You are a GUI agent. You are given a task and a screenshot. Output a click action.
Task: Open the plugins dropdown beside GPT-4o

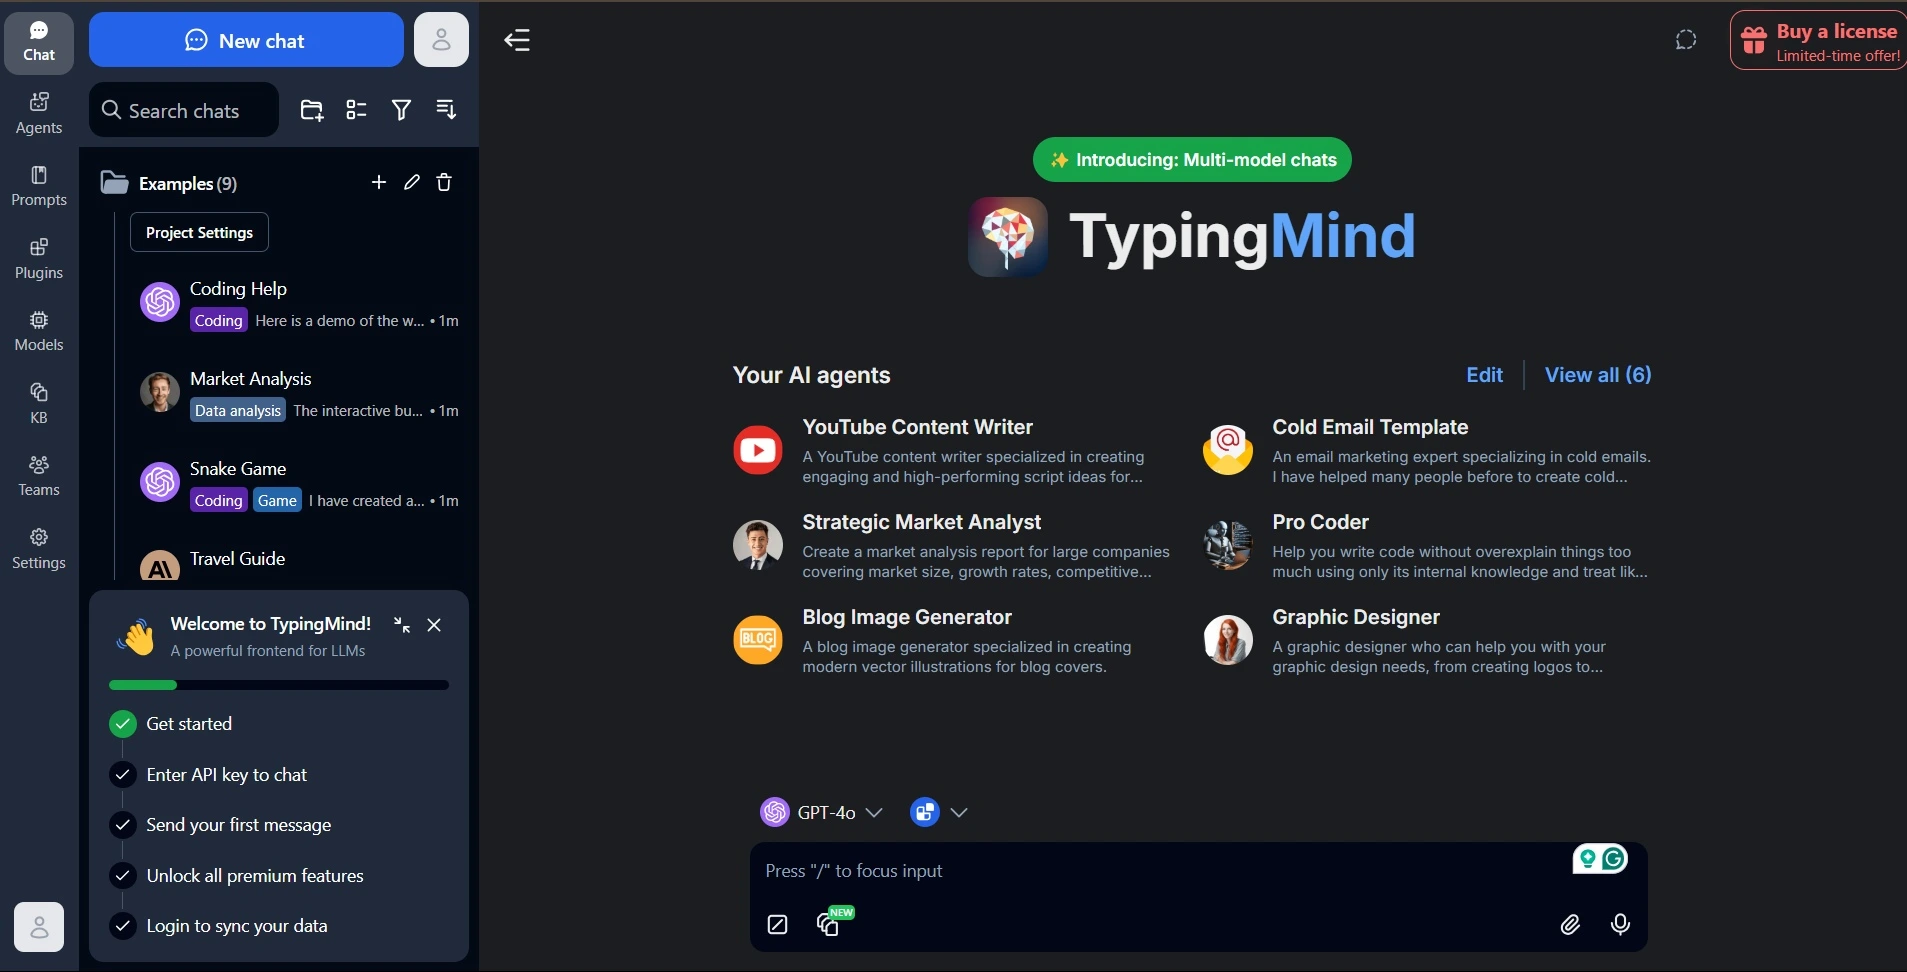tap(939, 812)
